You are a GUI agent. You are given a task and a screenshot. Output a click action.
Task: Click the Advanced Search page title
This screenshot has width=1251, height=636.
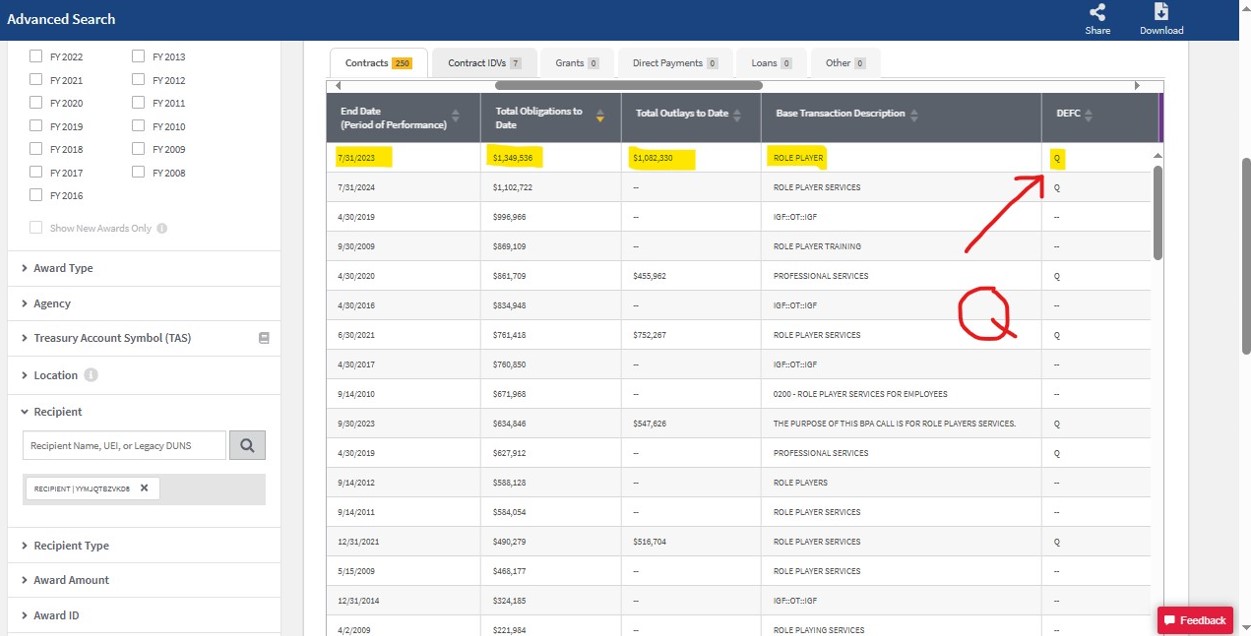click(61, 19)
